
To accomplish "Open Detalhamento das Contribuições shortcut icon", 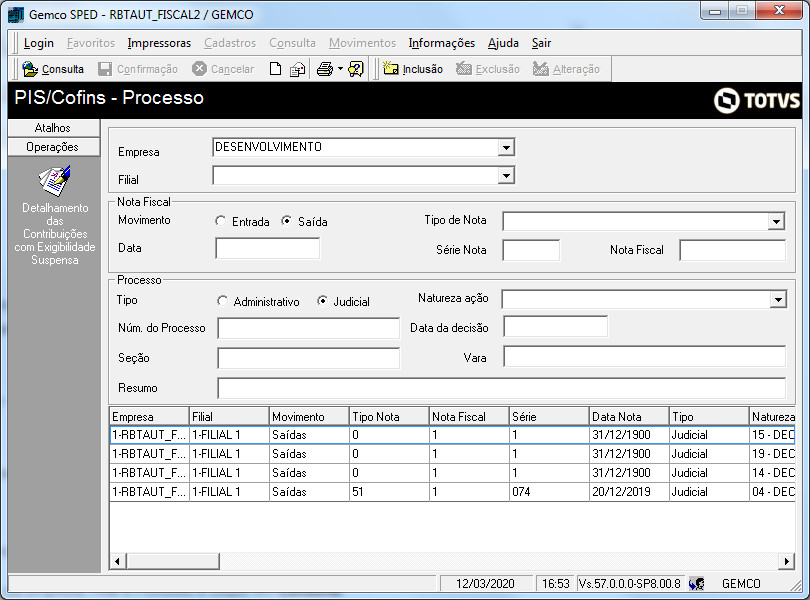I will click(x=55, y=181).
